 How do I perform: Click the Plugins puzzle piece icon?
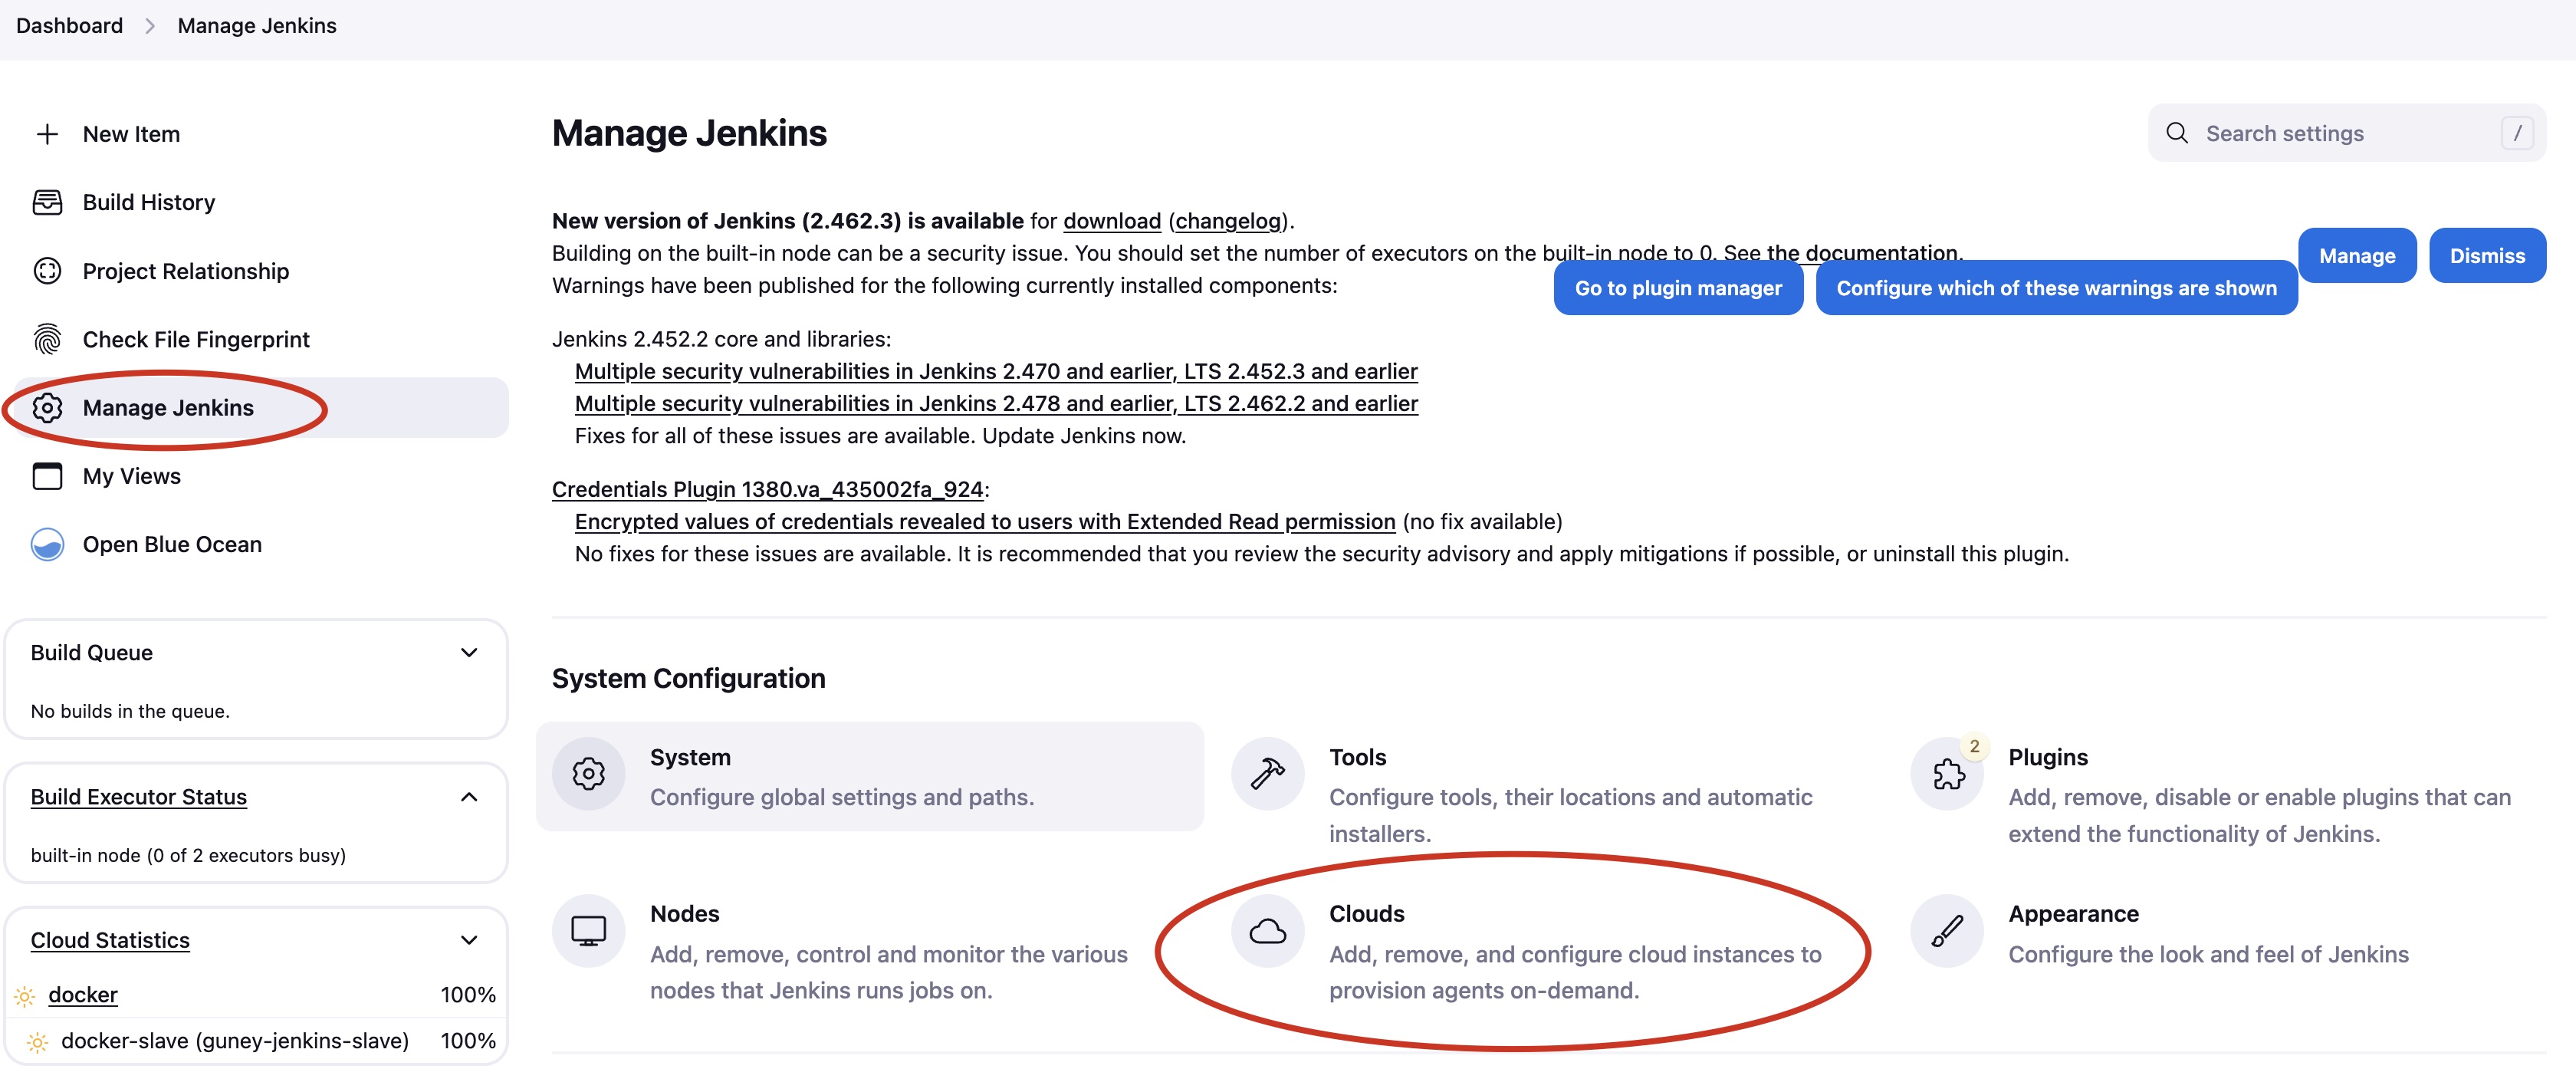click(1947, 774)
